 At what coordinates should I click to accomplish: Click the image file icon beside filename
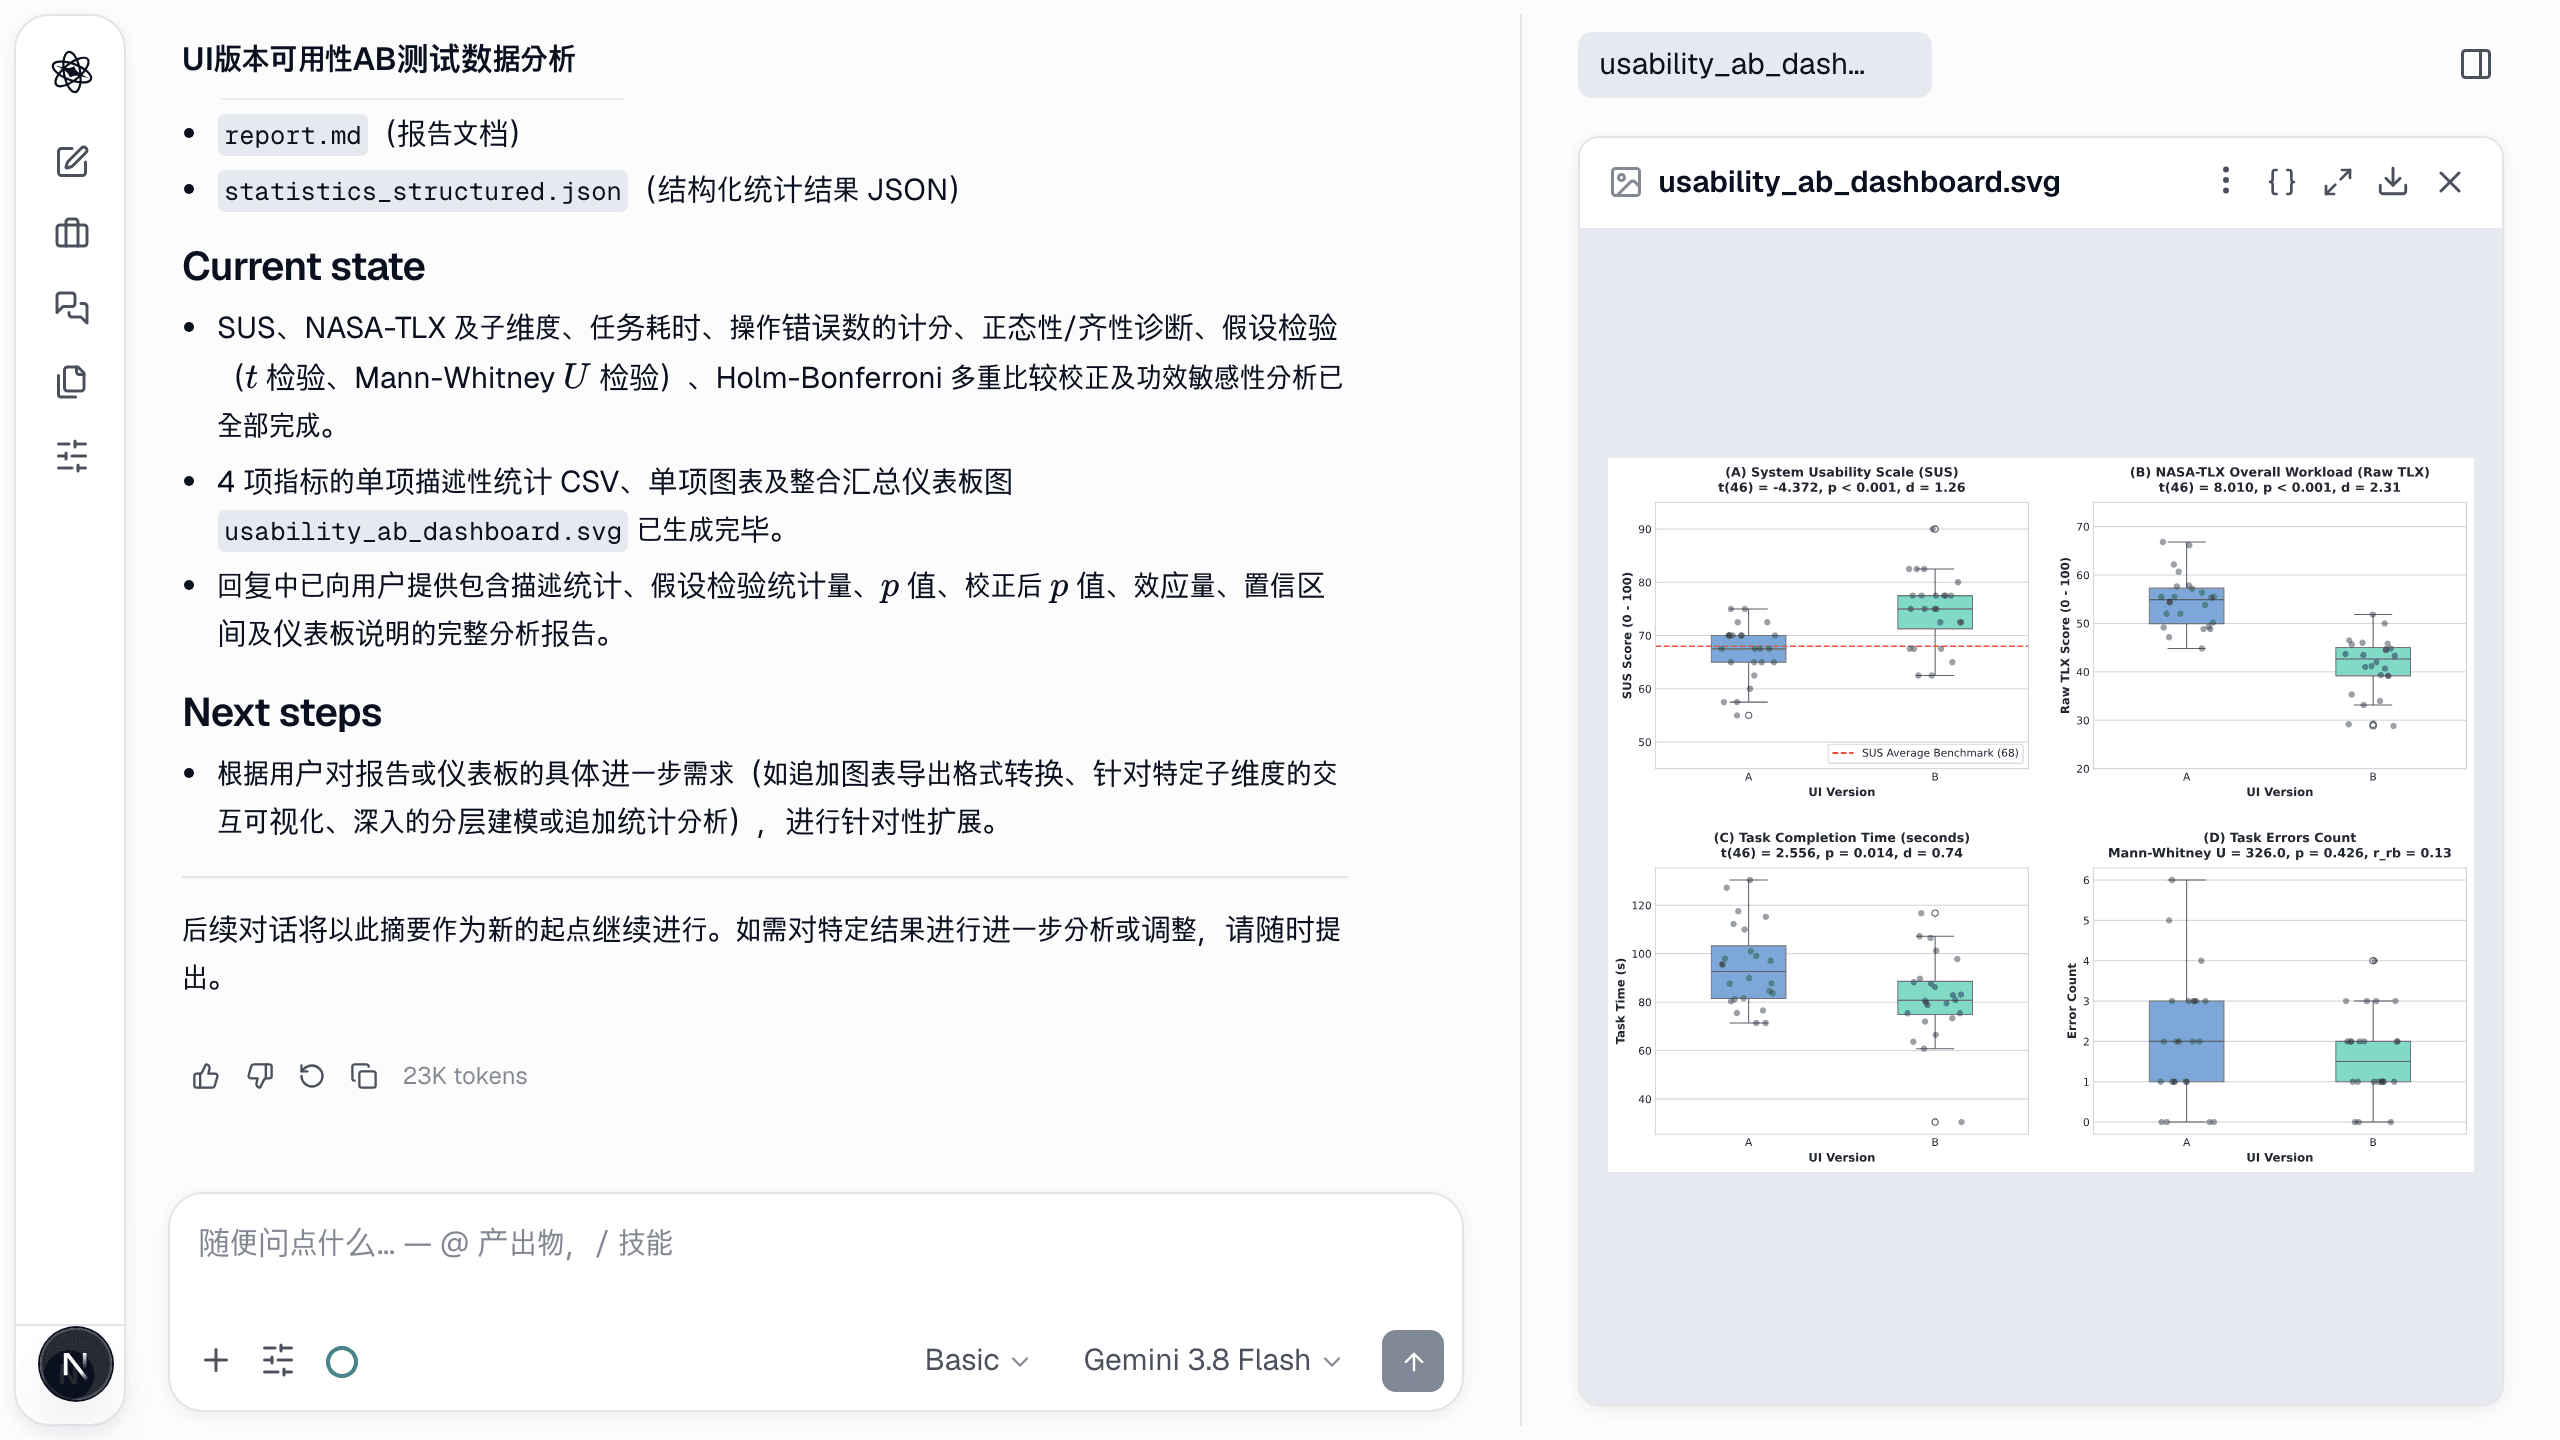click(x=1626, y=182)
